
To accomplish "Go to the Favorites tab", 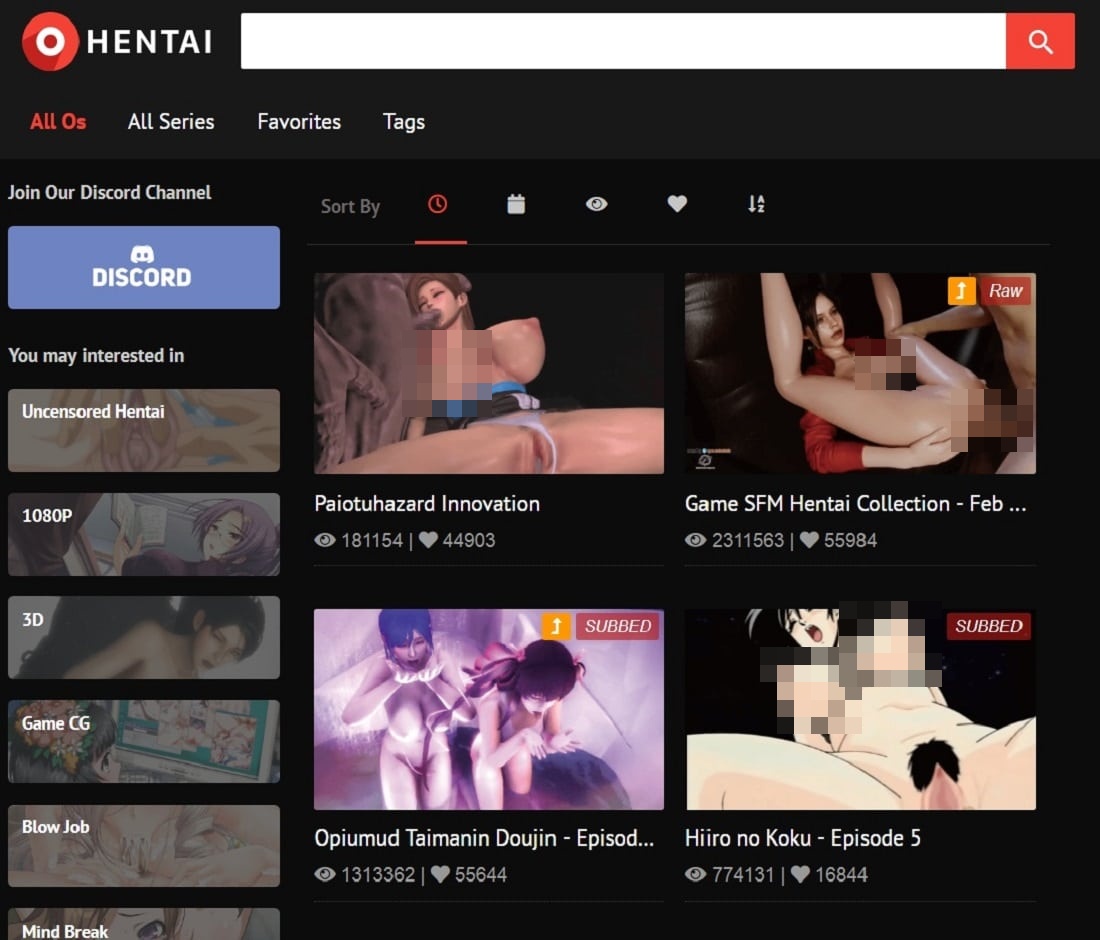I will click(x=299, y=122).
